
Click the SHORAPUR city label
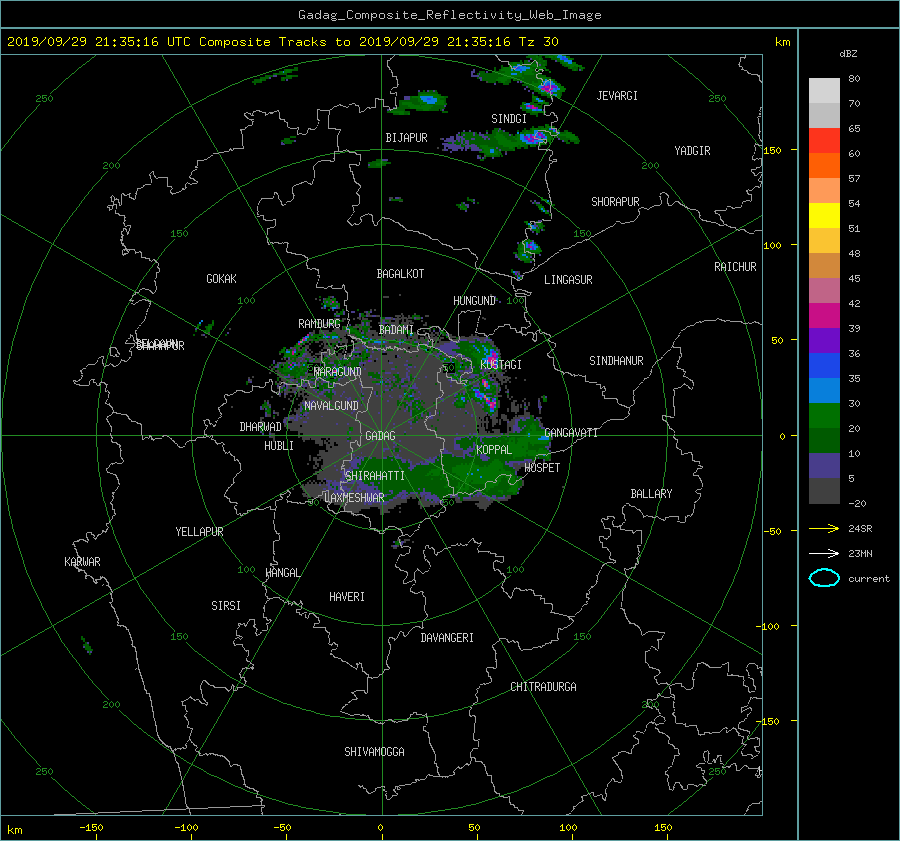coord(615,202)
